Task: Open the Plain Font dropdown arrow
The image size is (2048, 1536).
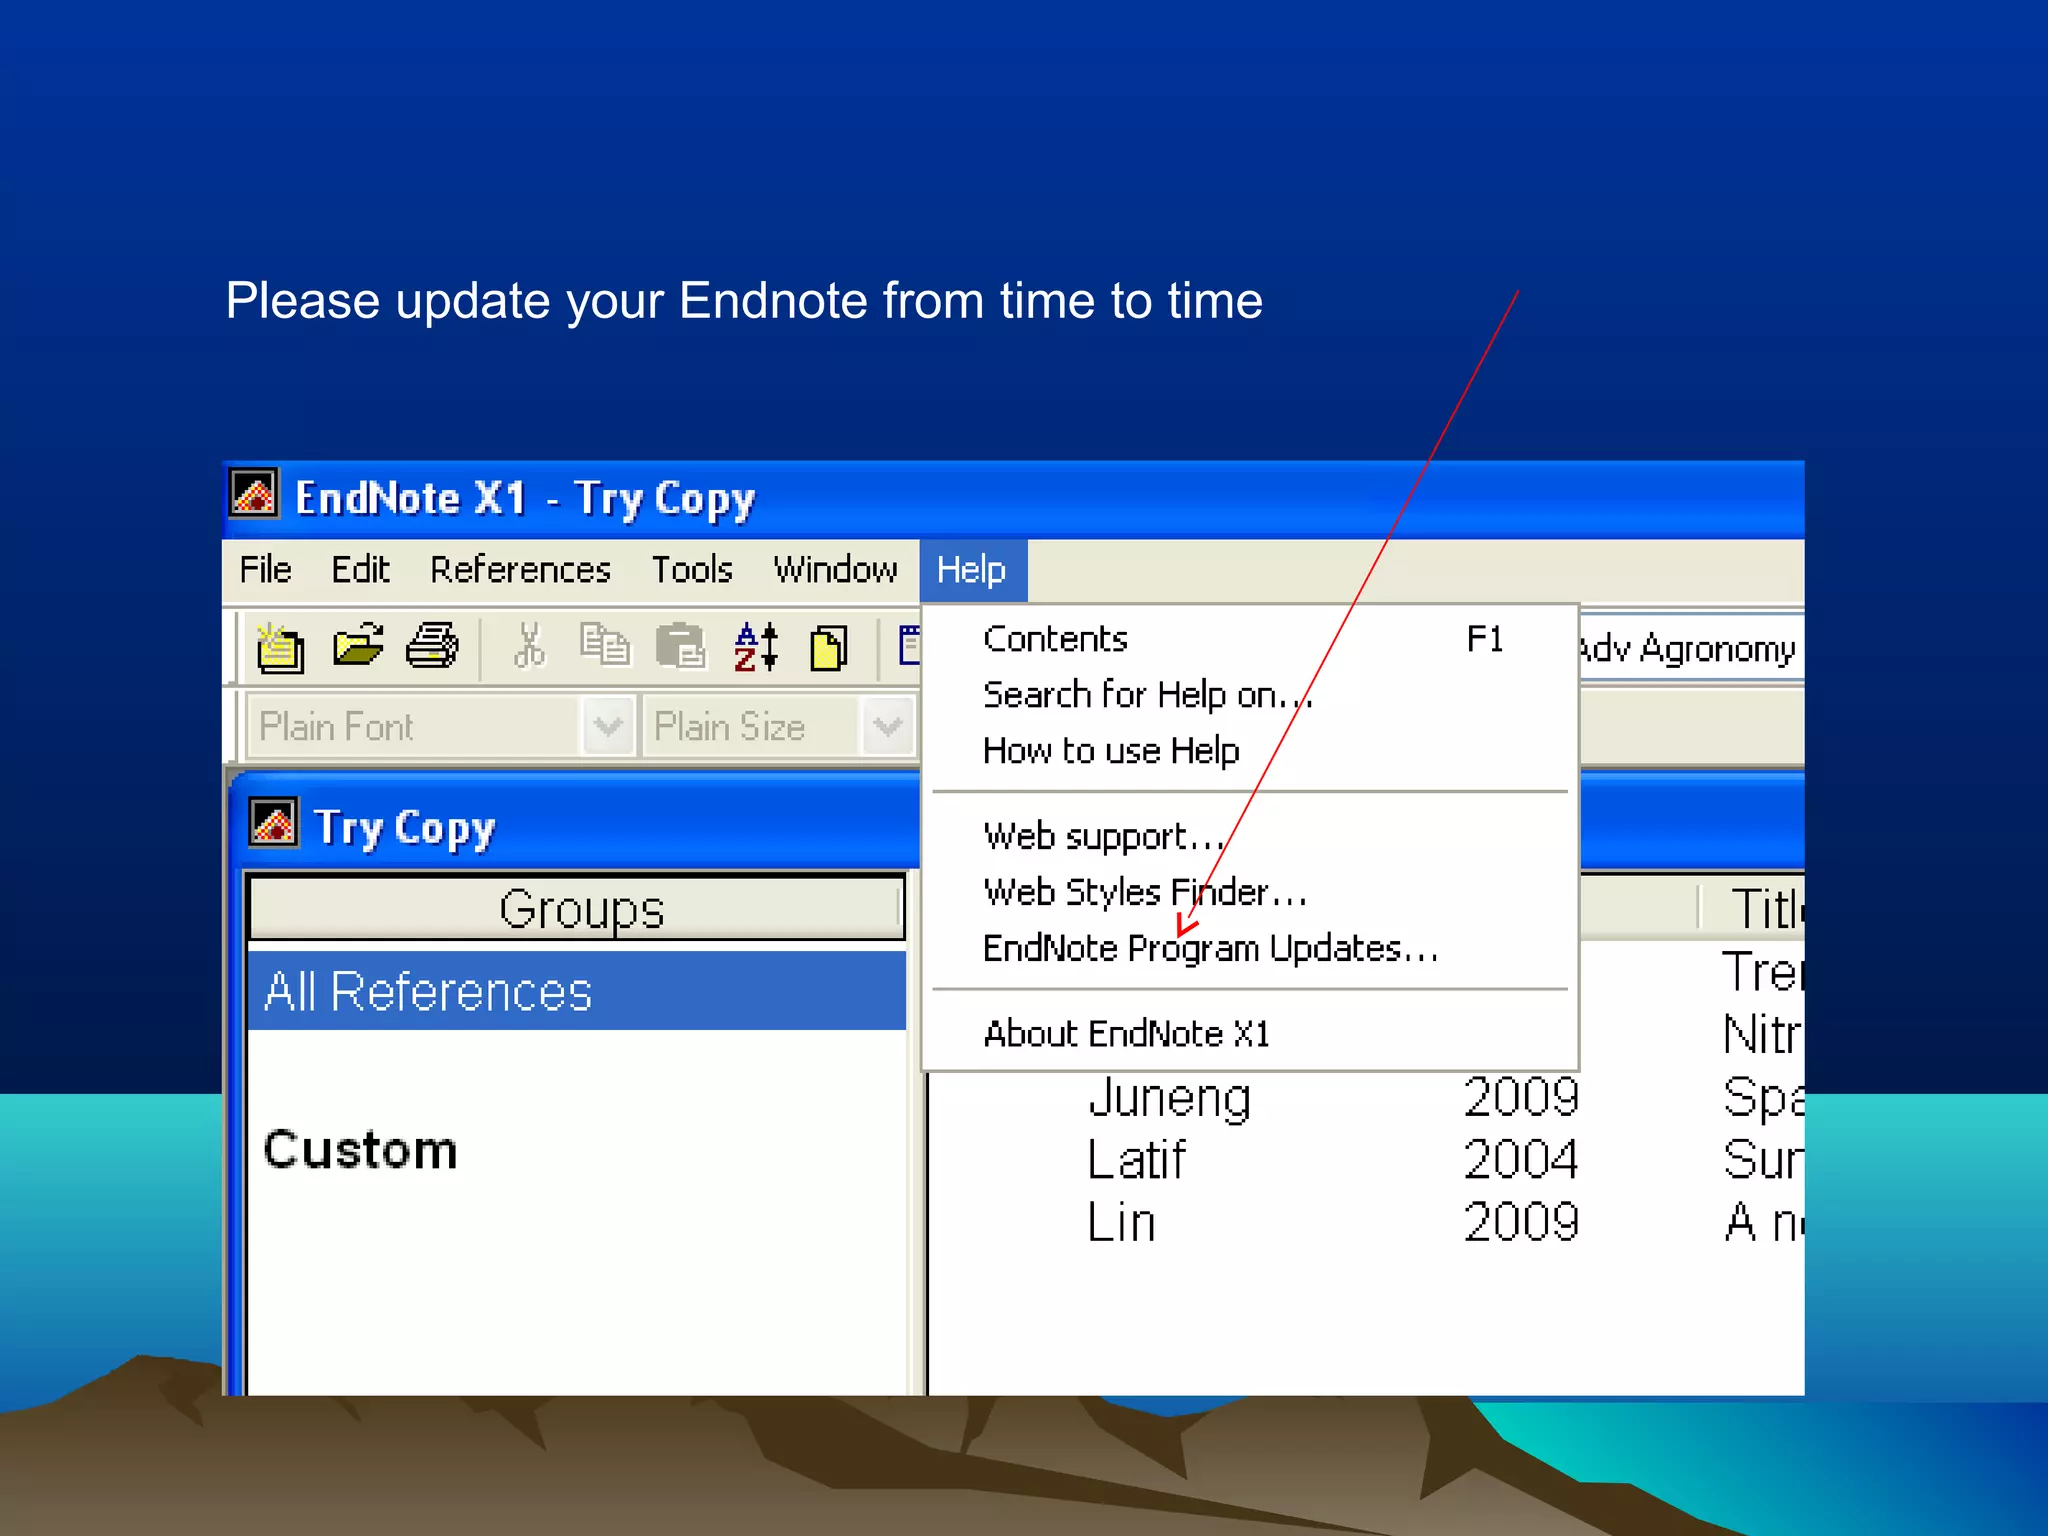Action: pyautogui.click(x=608, y=726)
